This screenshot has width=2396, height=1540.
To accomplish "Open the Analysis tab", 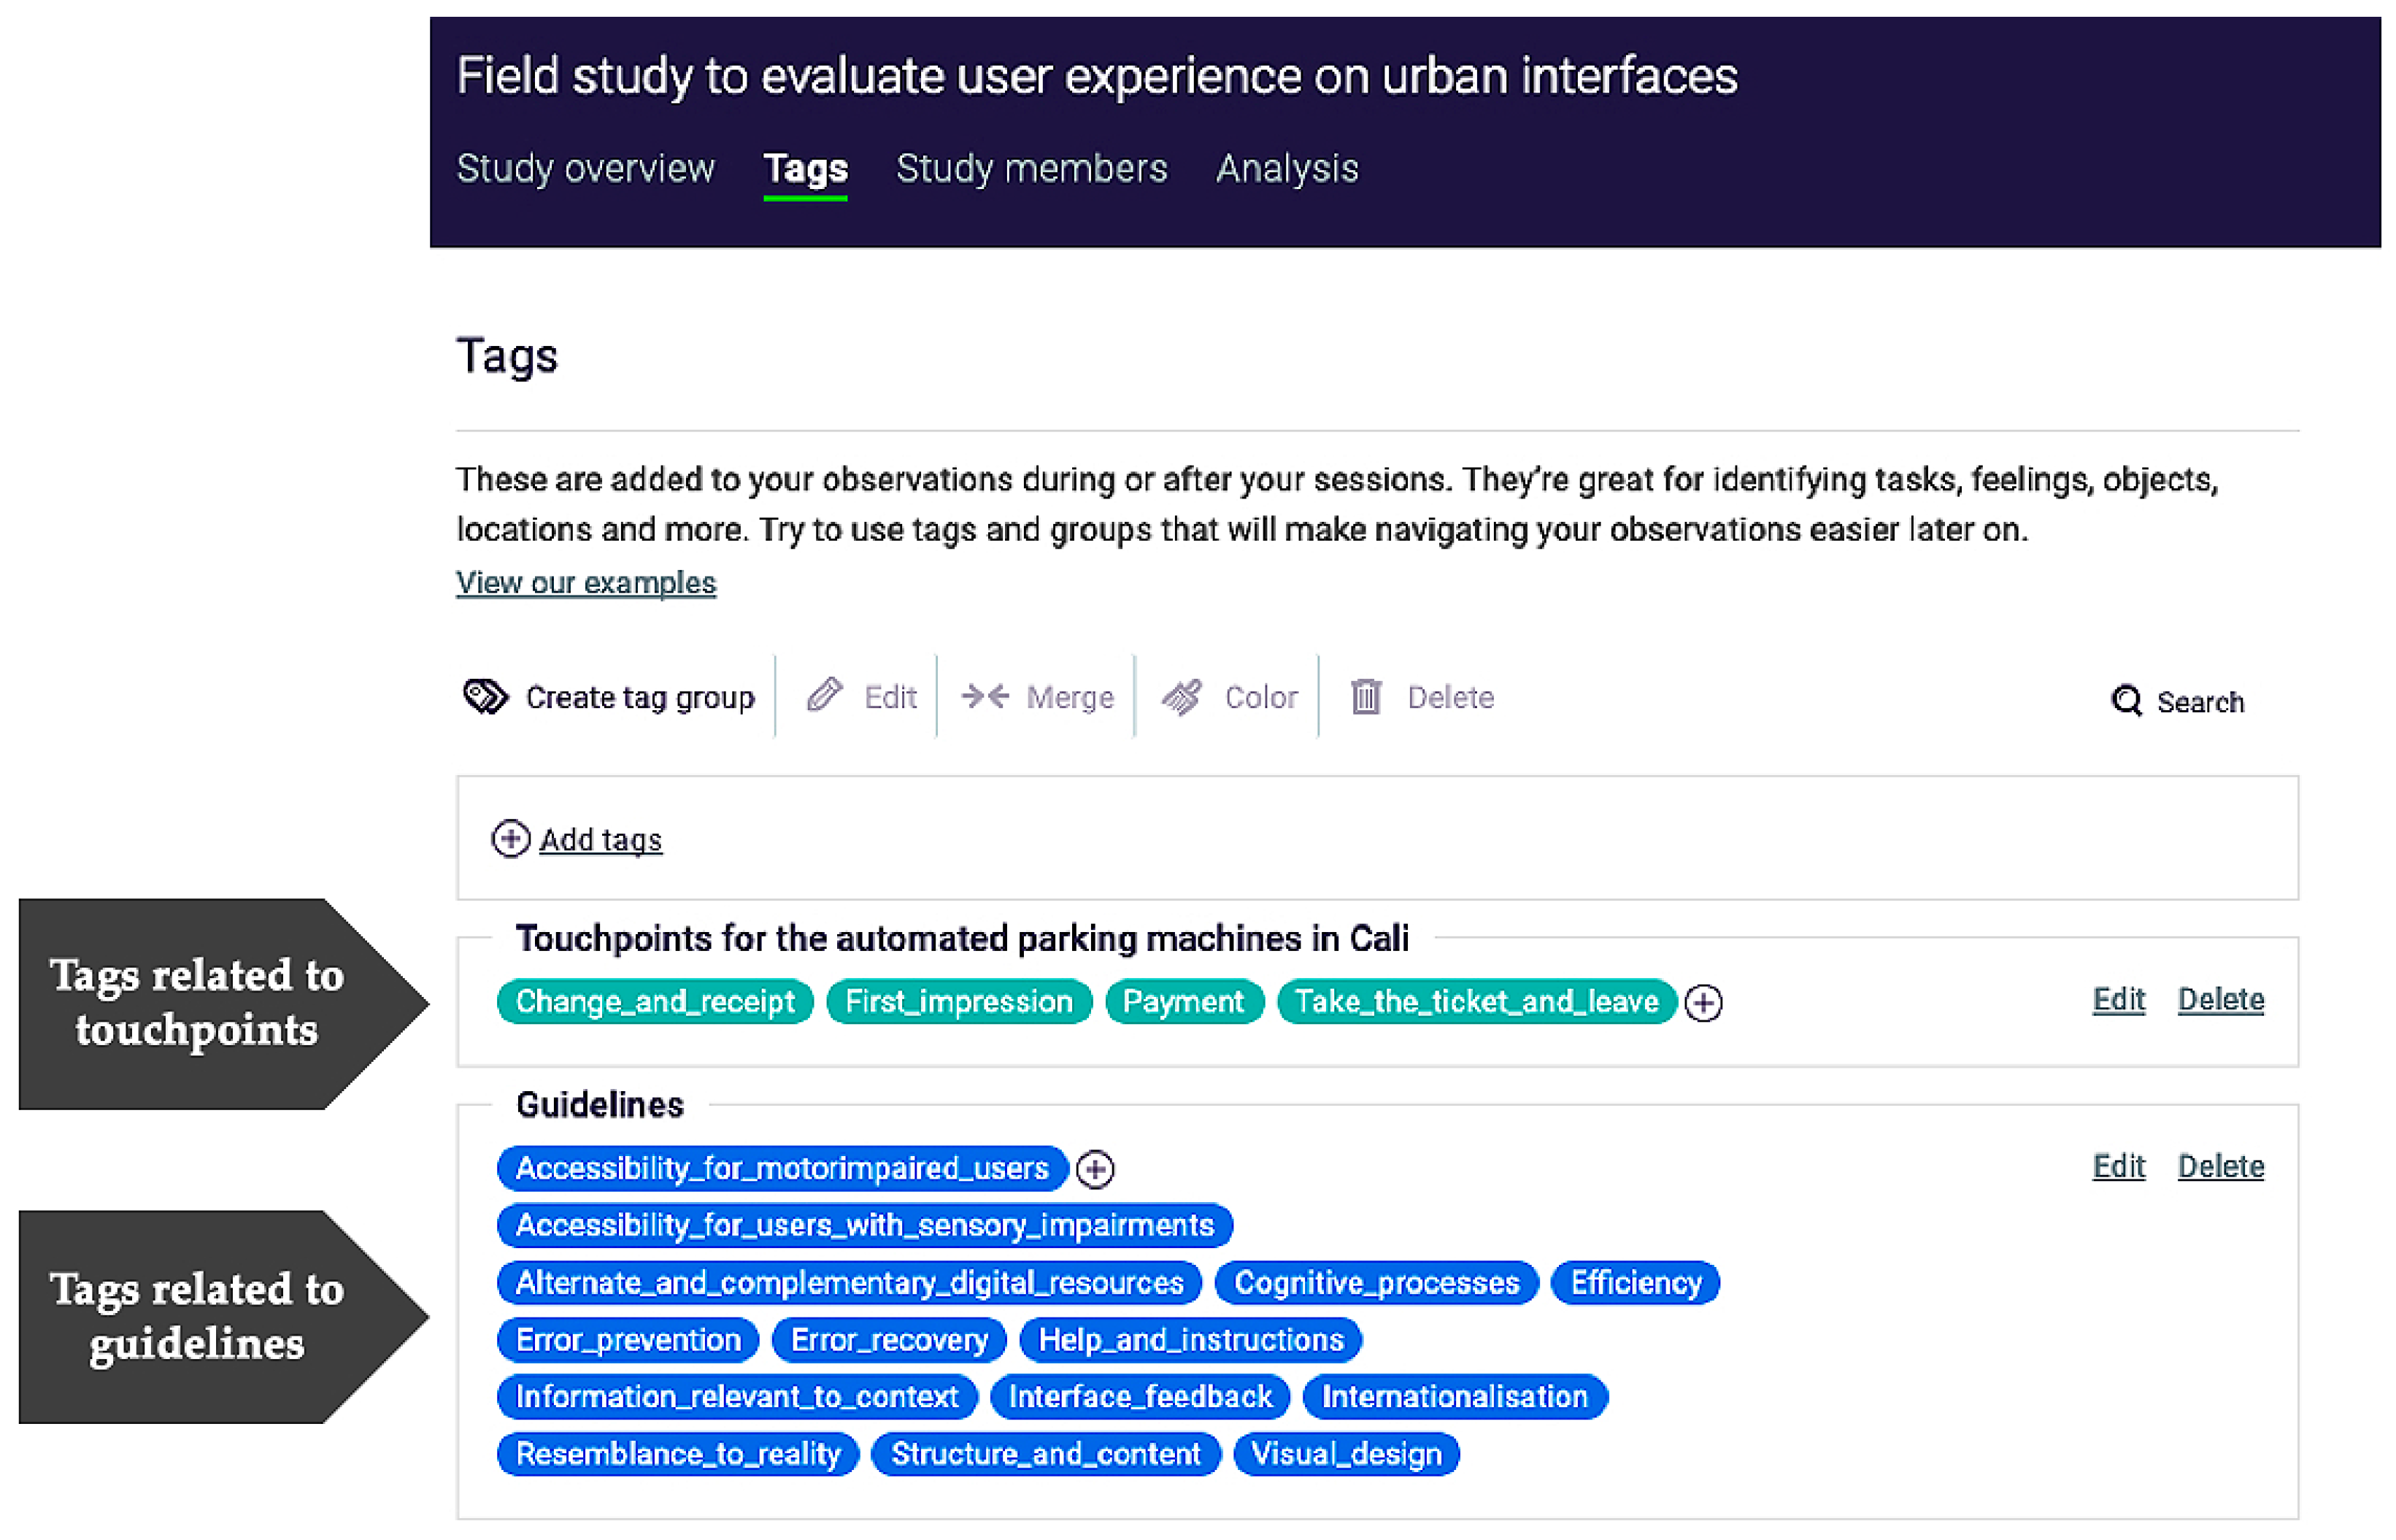I will point(1288,168).
